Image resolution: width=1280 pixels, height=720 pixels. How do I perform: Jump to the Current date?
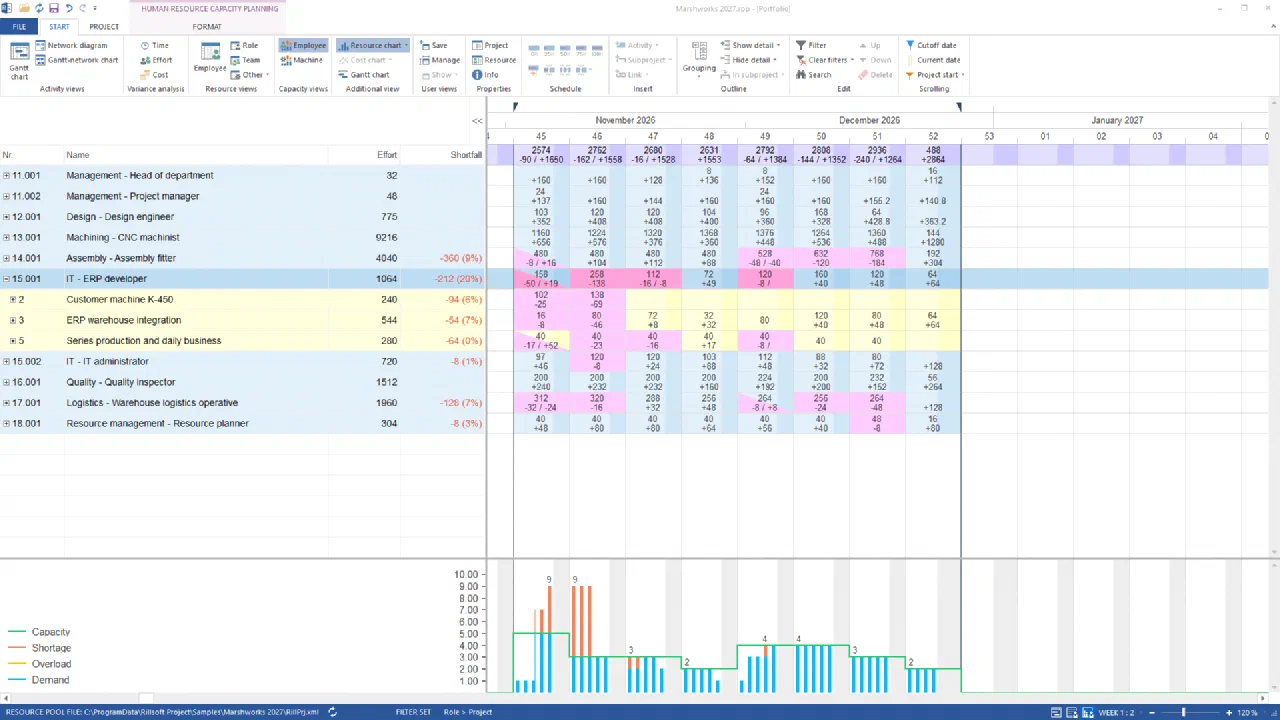[x=932, y=60]
